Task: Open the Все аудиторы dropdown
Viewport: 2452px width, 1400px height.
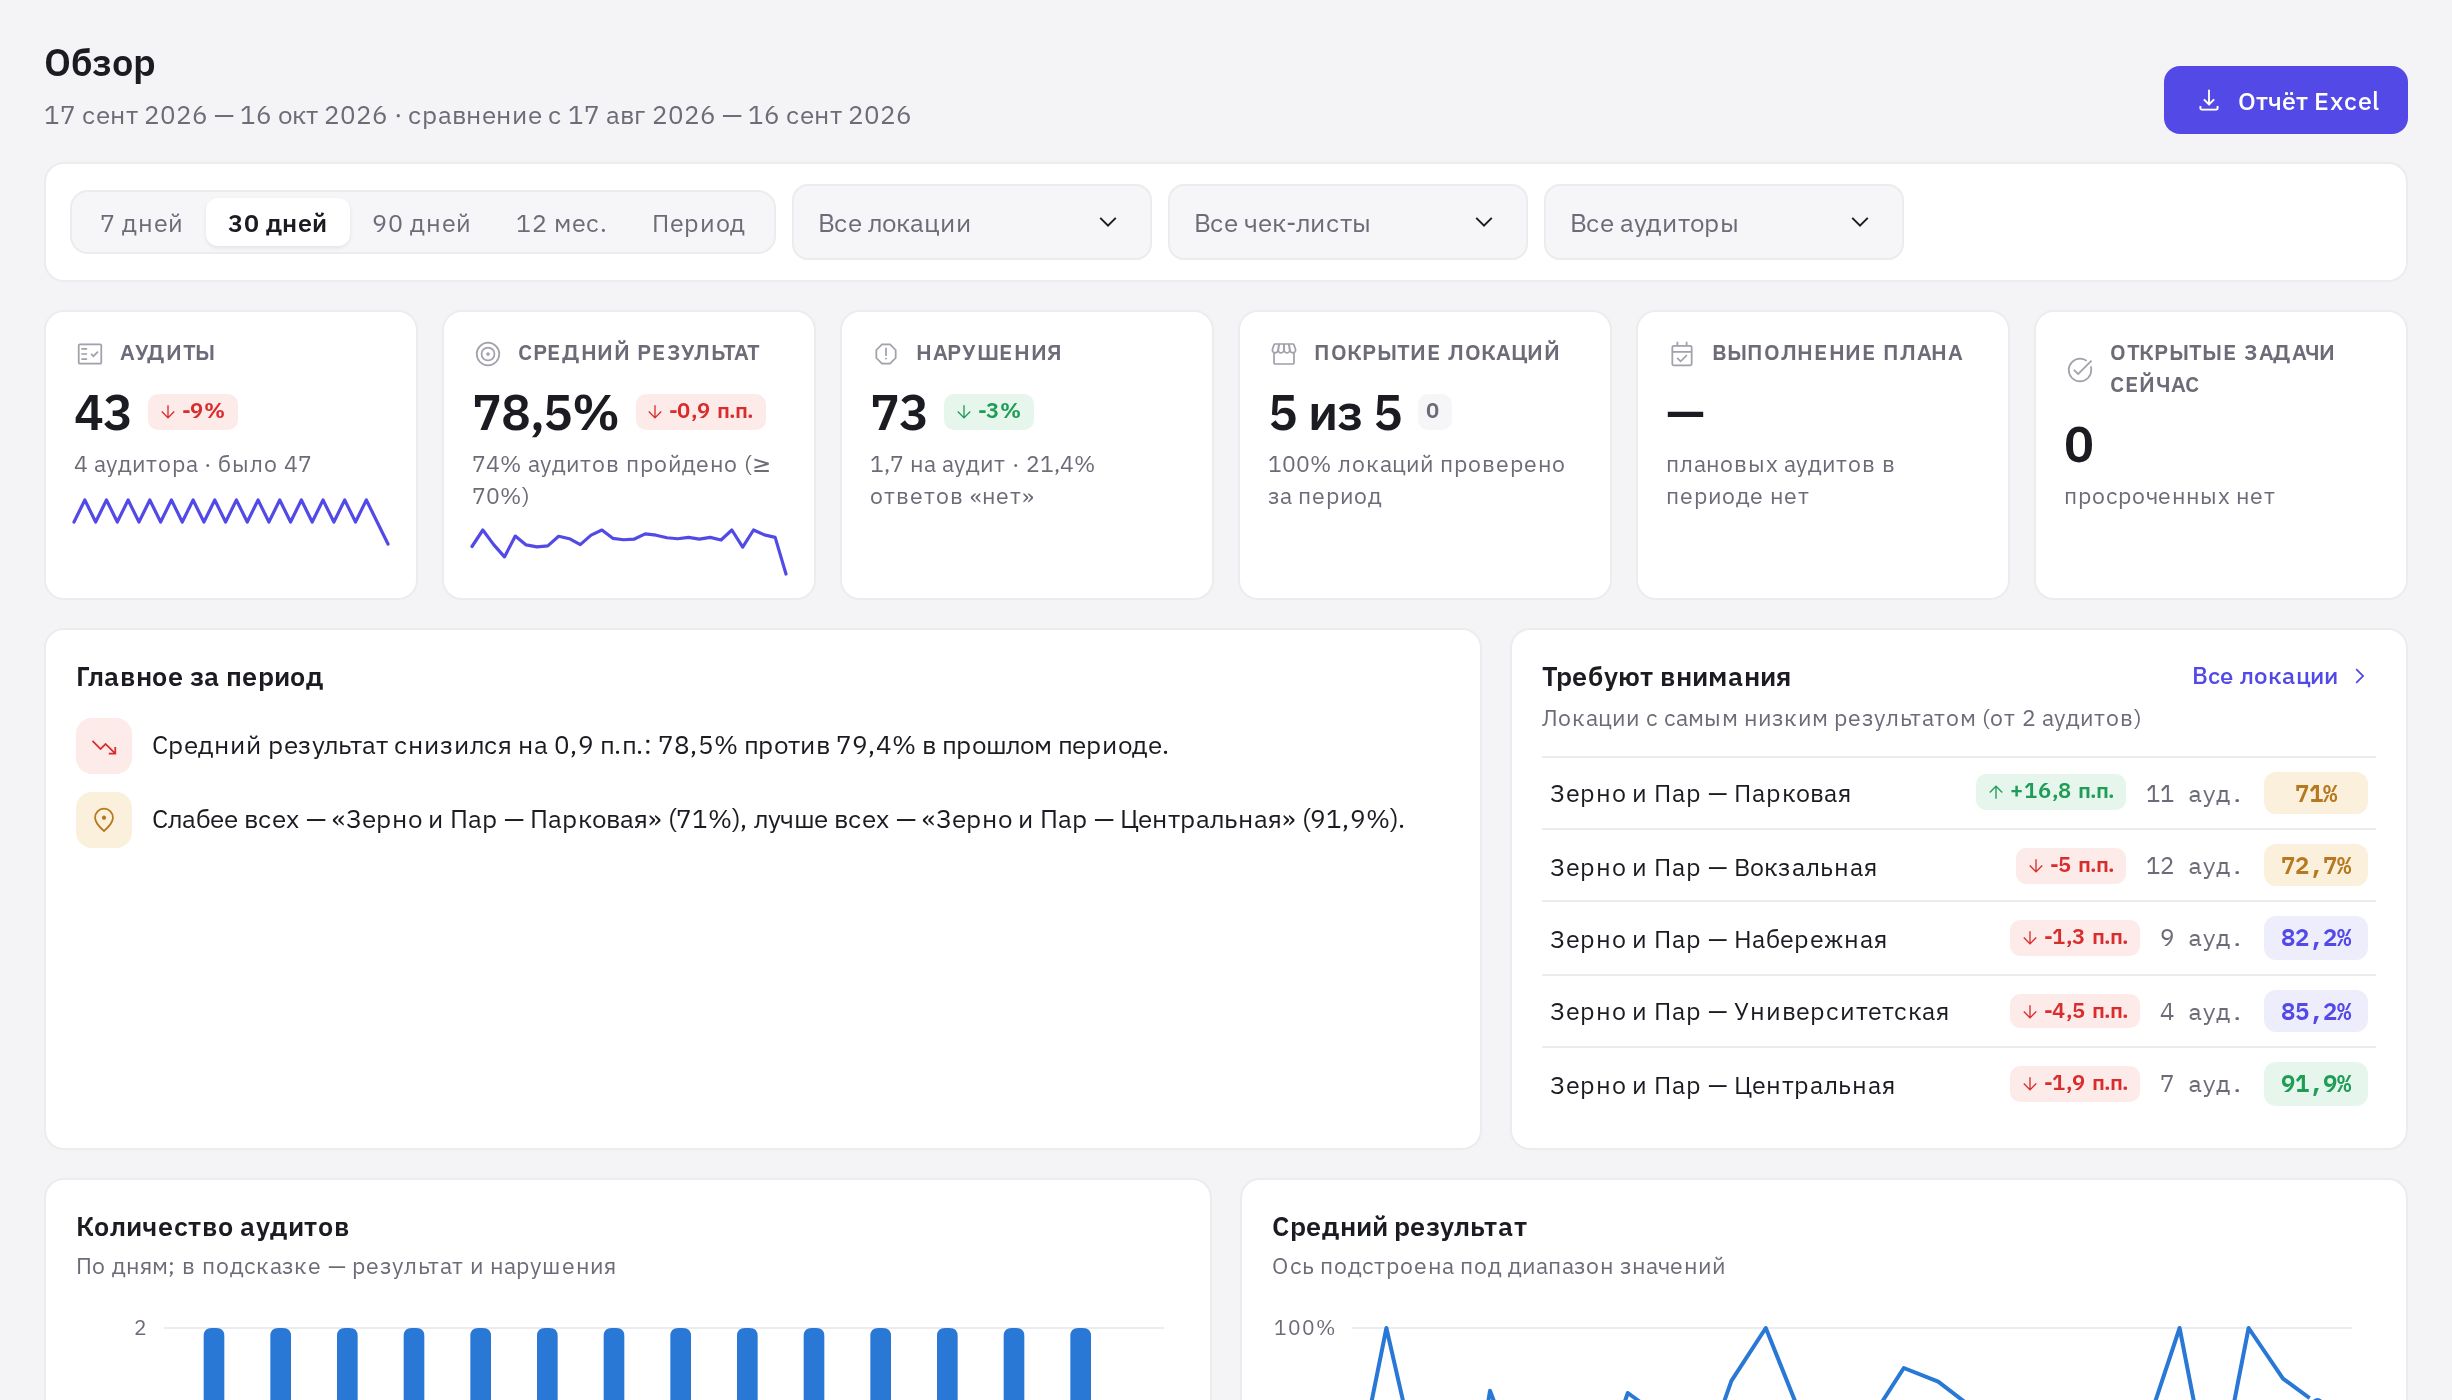Action: (1723, 222)
